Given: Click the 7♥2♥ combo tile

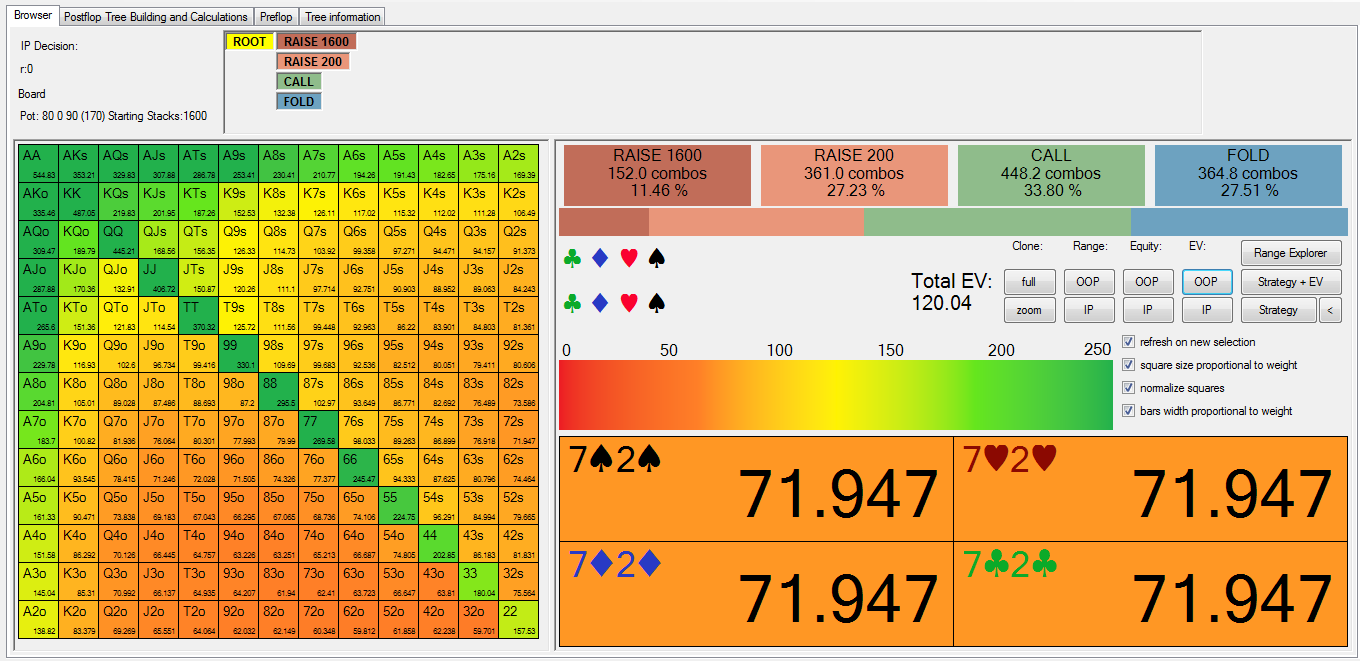Looking at the screenshot, I should coord(1150,489).
